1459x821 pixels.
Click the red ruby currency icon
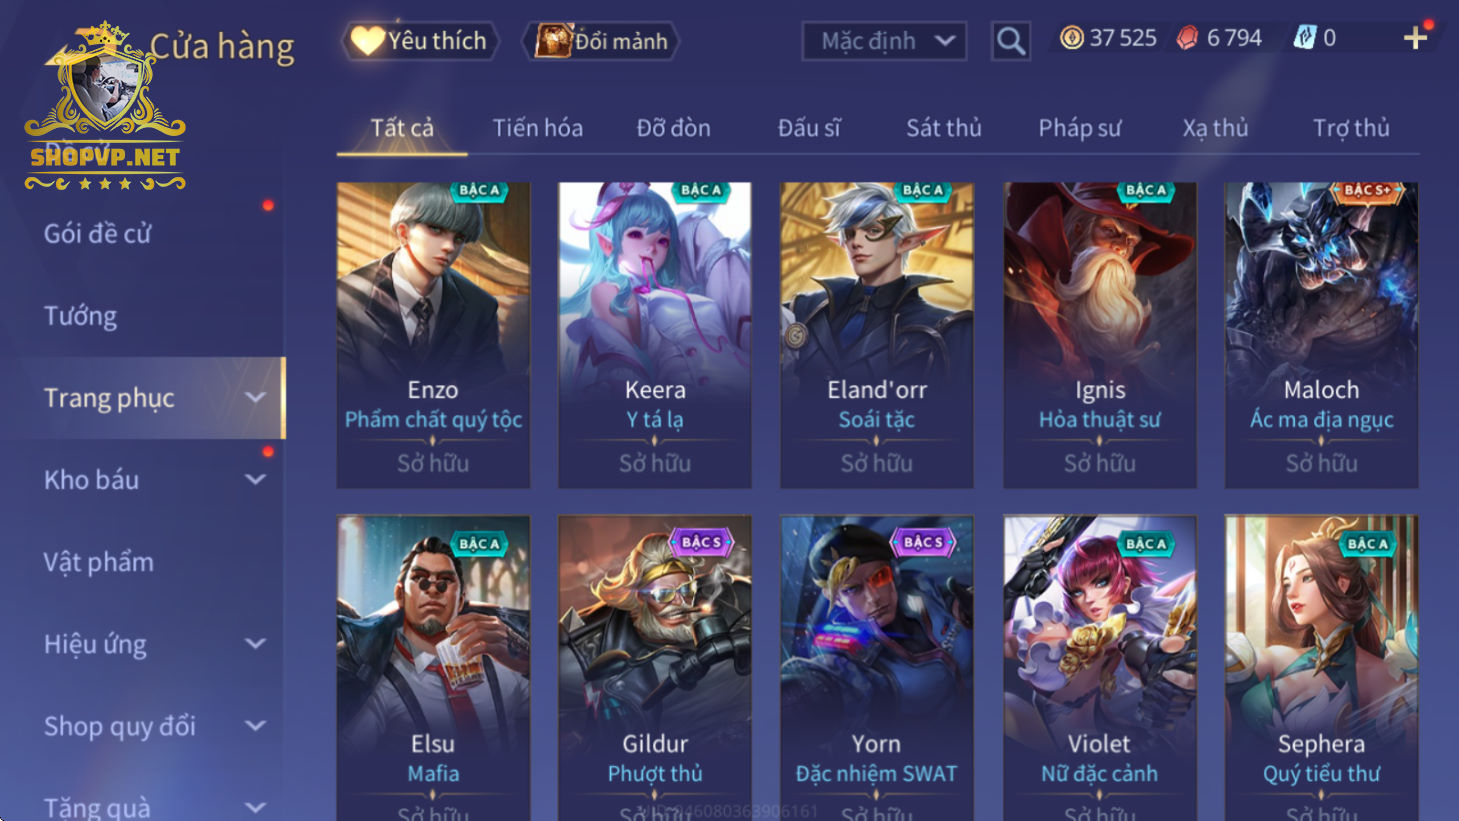point(1187,38)
